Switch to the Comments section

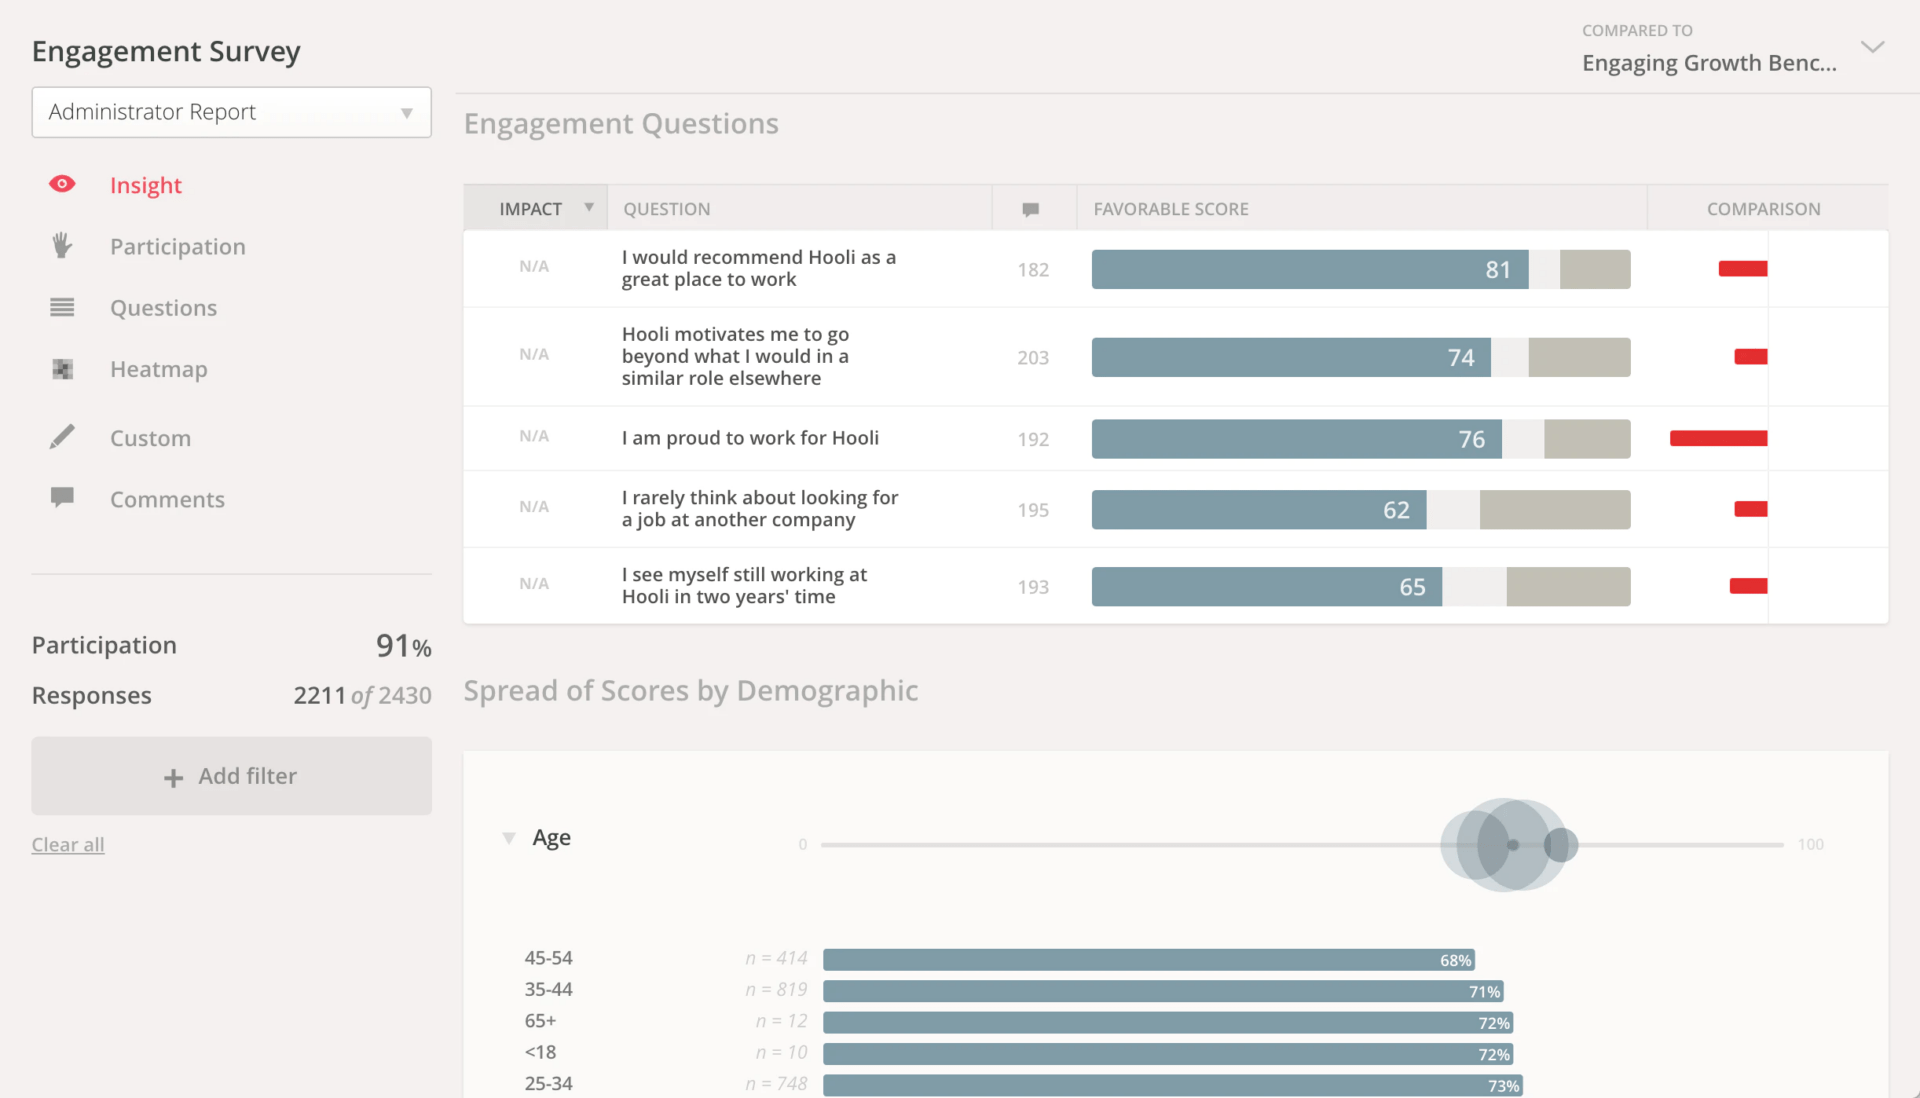coord(167,498)
